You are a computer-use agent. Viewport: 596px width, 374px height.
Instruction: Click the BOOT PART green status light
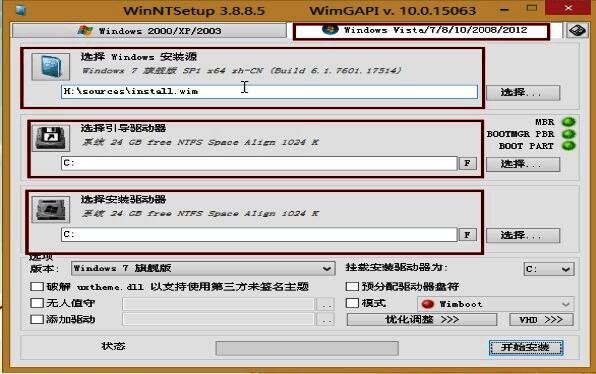point(569,146)
